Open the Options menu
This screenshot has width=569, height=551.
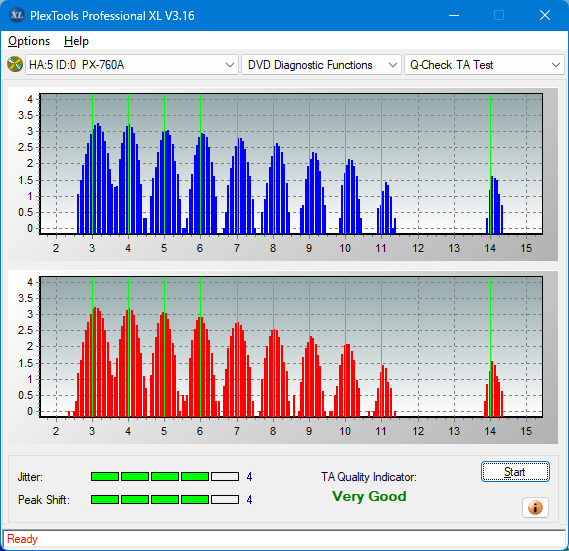tap(29, 41)
